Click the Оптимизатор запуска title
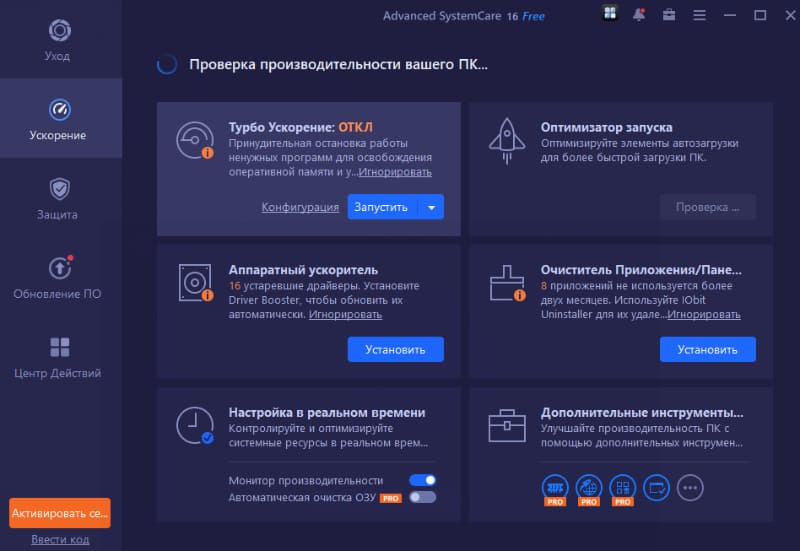The image size is (800, 551). (x=606, y=127)
